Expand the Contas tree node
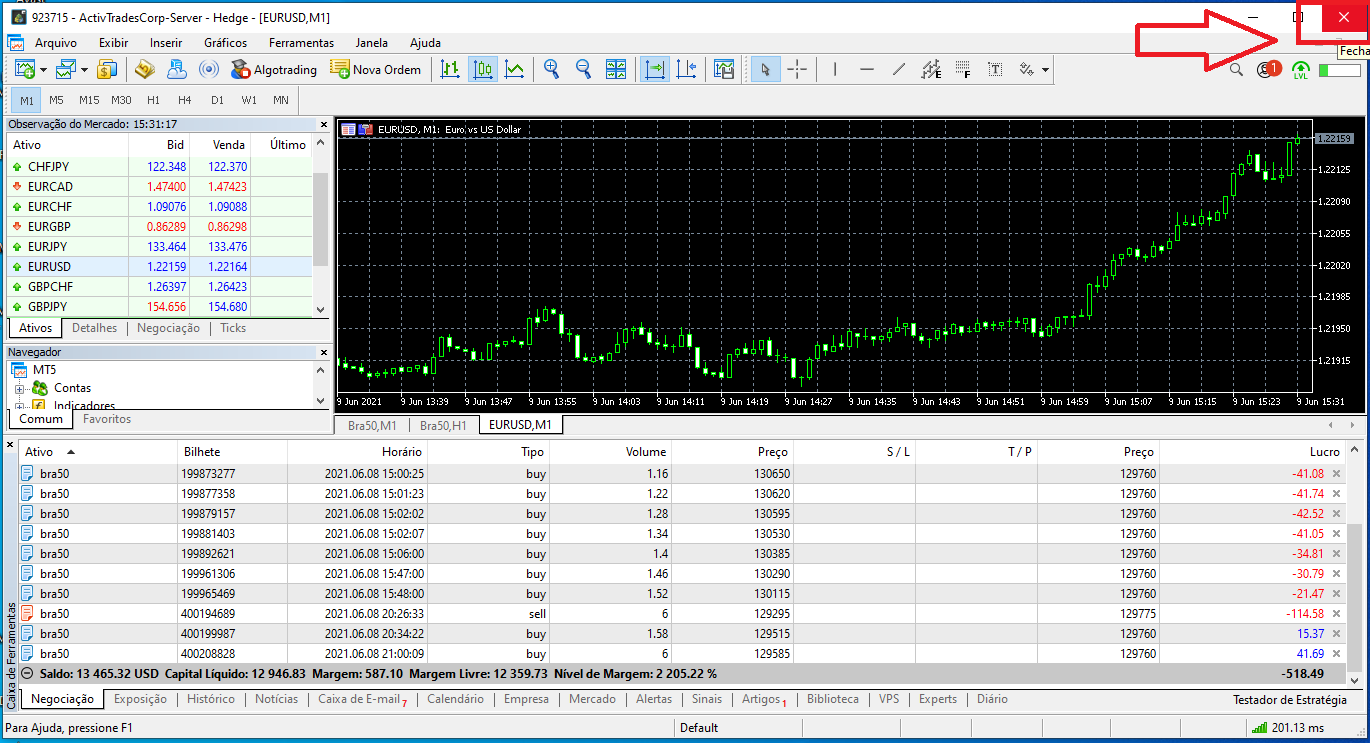Screen dimensions: 1370x743 (19, 388)
